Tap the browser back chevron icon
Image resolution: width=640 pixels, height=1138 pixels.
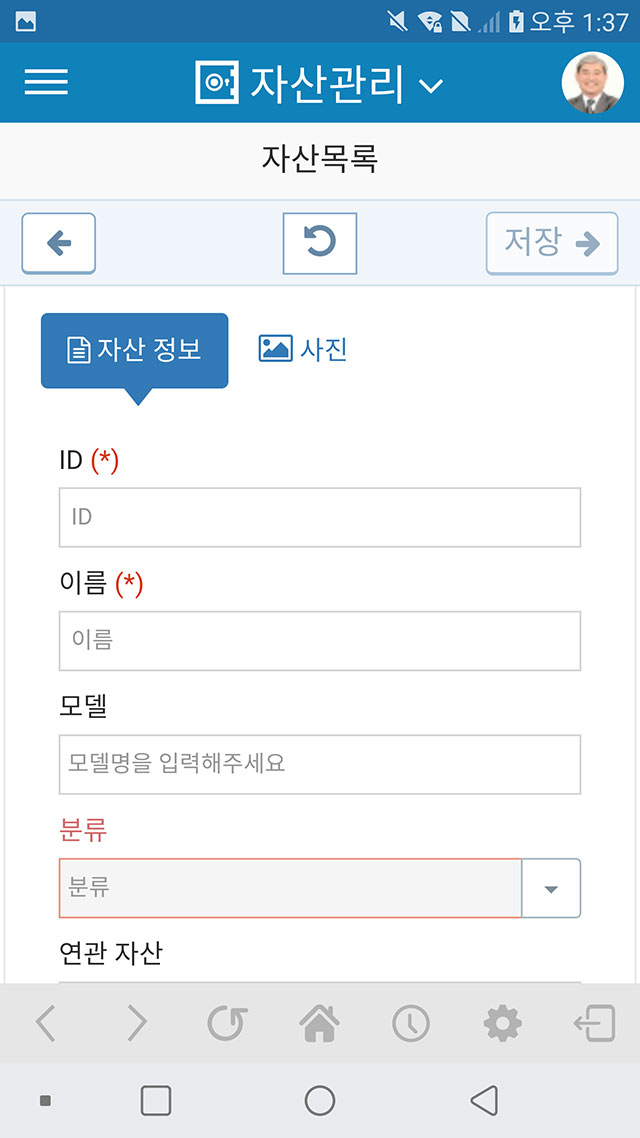click(46, 1023)
